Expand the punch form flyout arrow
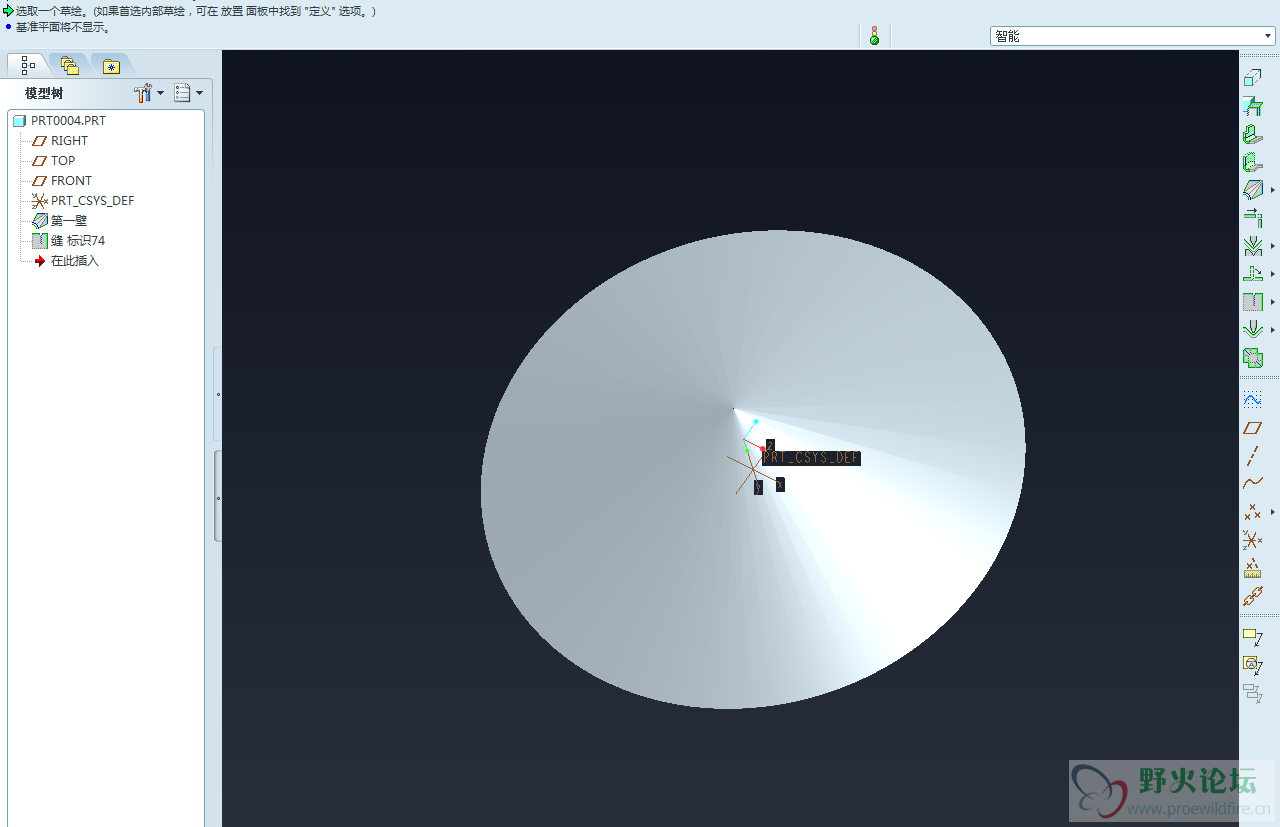Image resolution: width=1280 pixels, height=827 pixels. pos(1273,329)
